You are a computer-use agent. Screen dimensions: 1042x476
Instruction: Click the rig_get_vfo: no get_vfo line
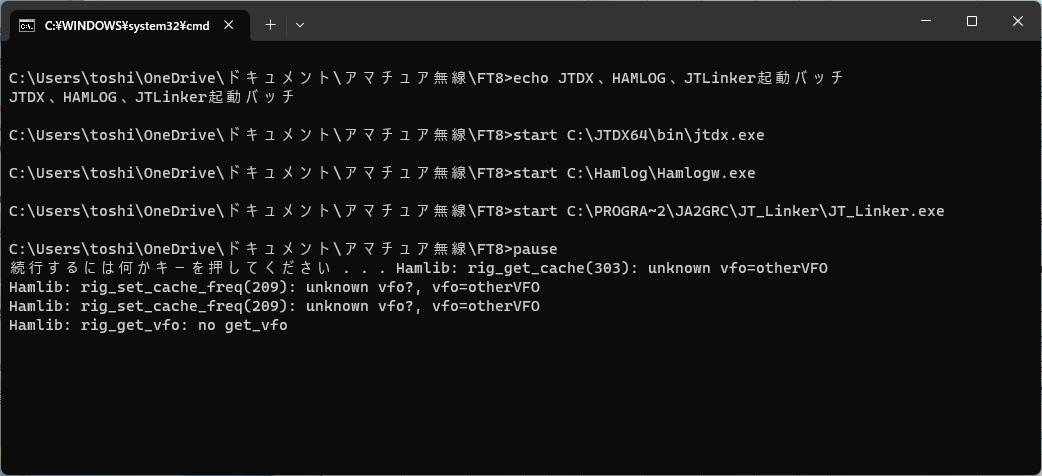click(148, 326)
